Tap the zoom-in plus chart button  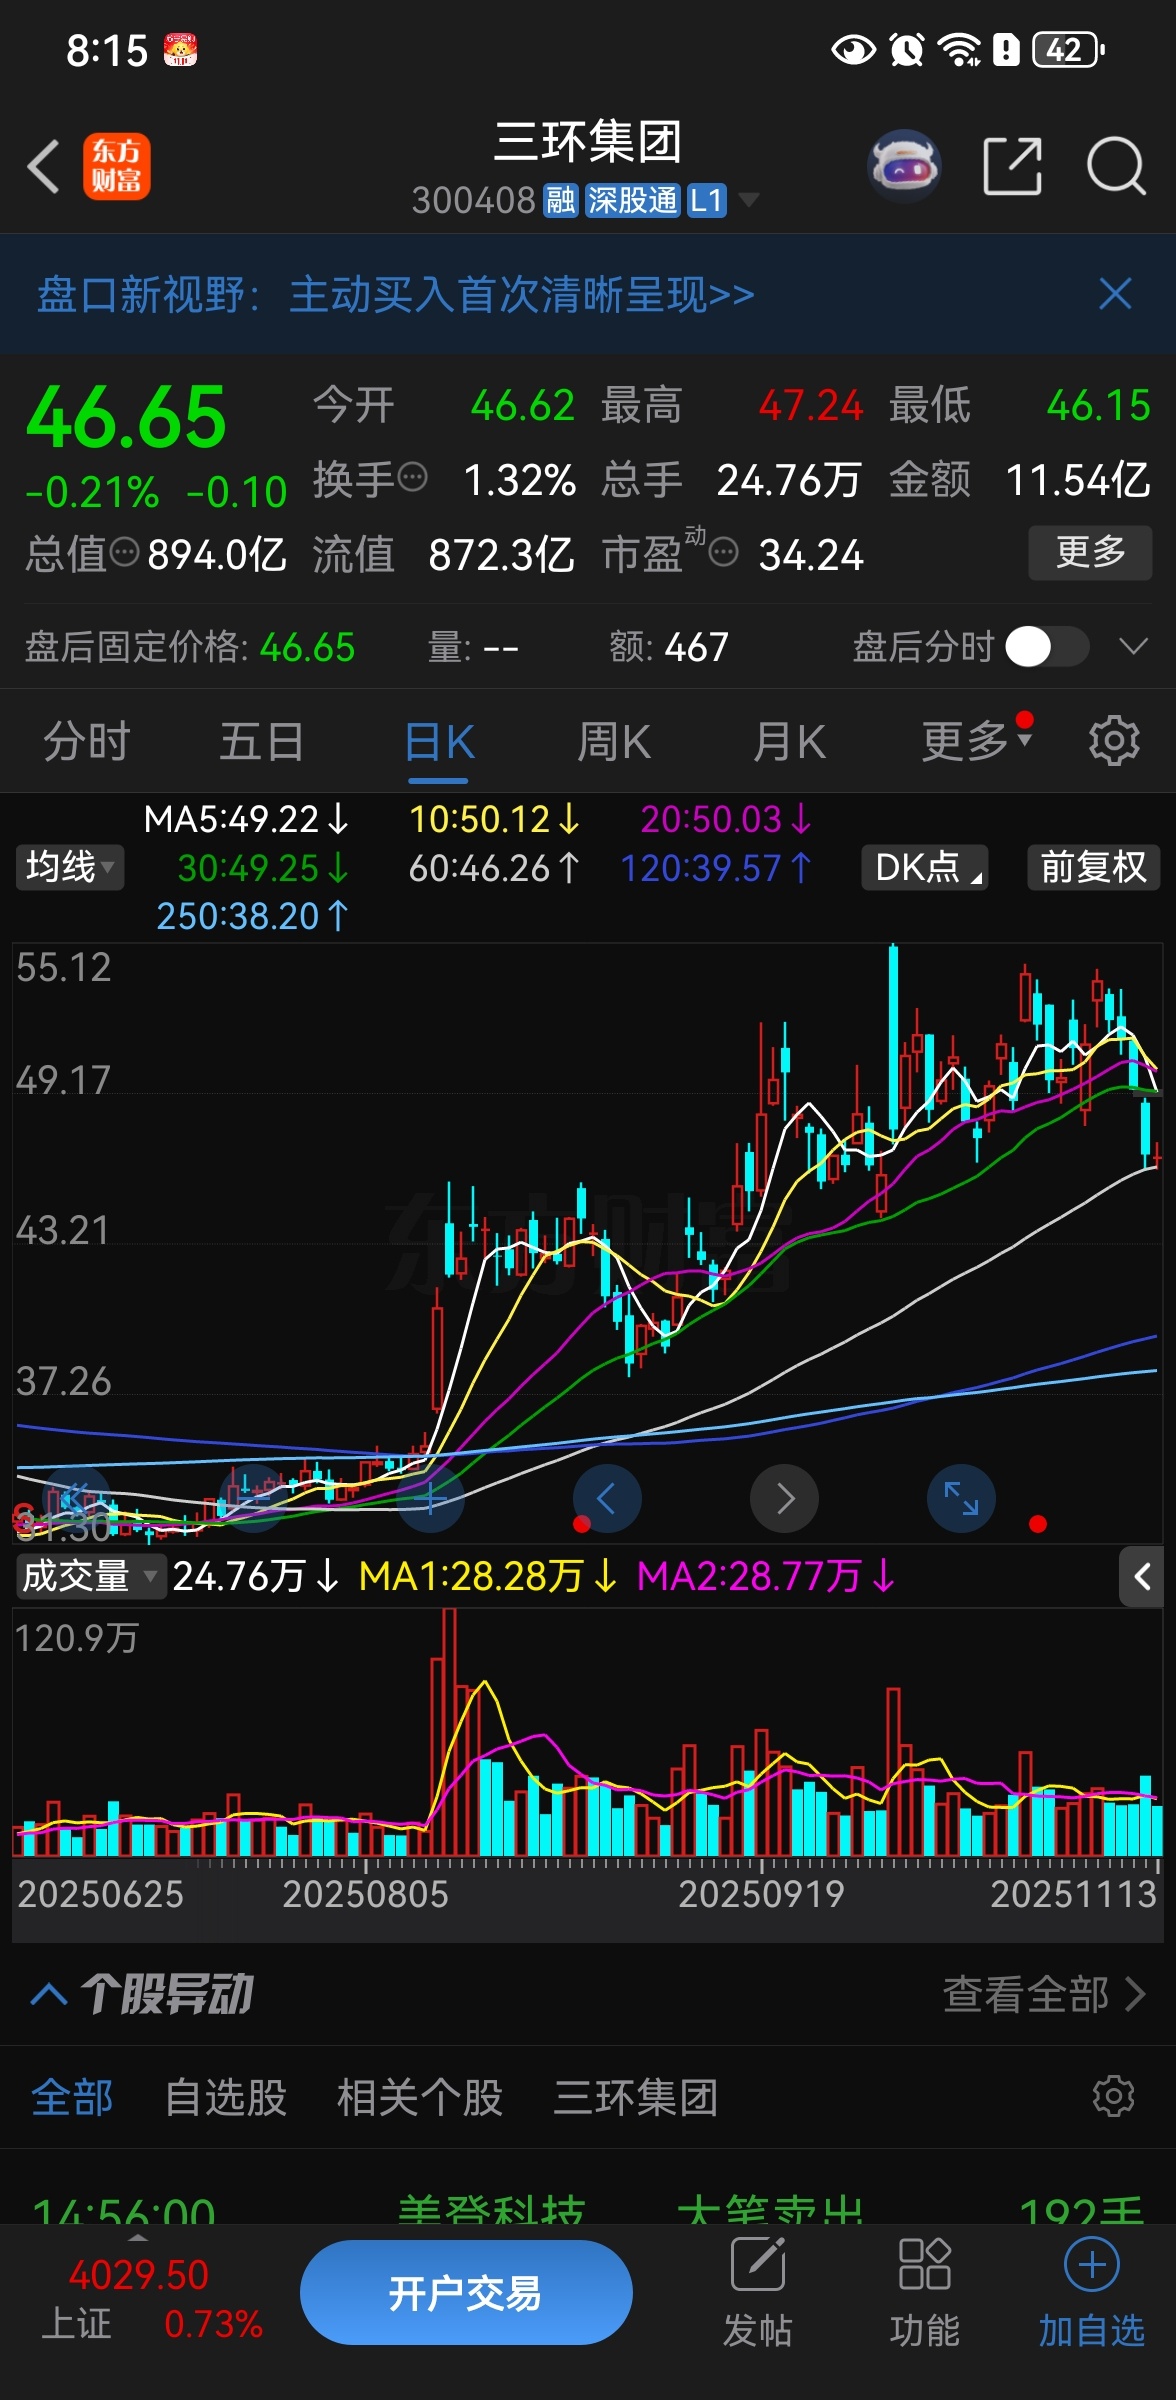click(431, 1498)
